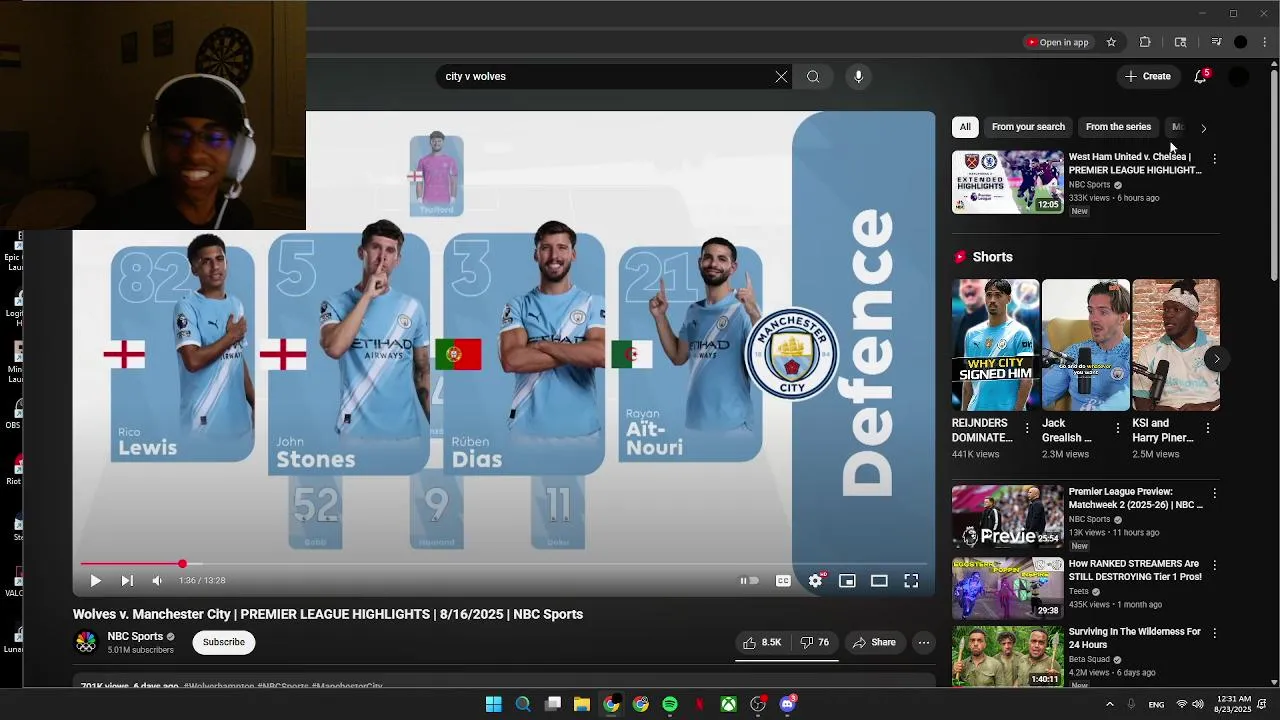Open the NBC Sports channel avatar

[x=87, y=643]
